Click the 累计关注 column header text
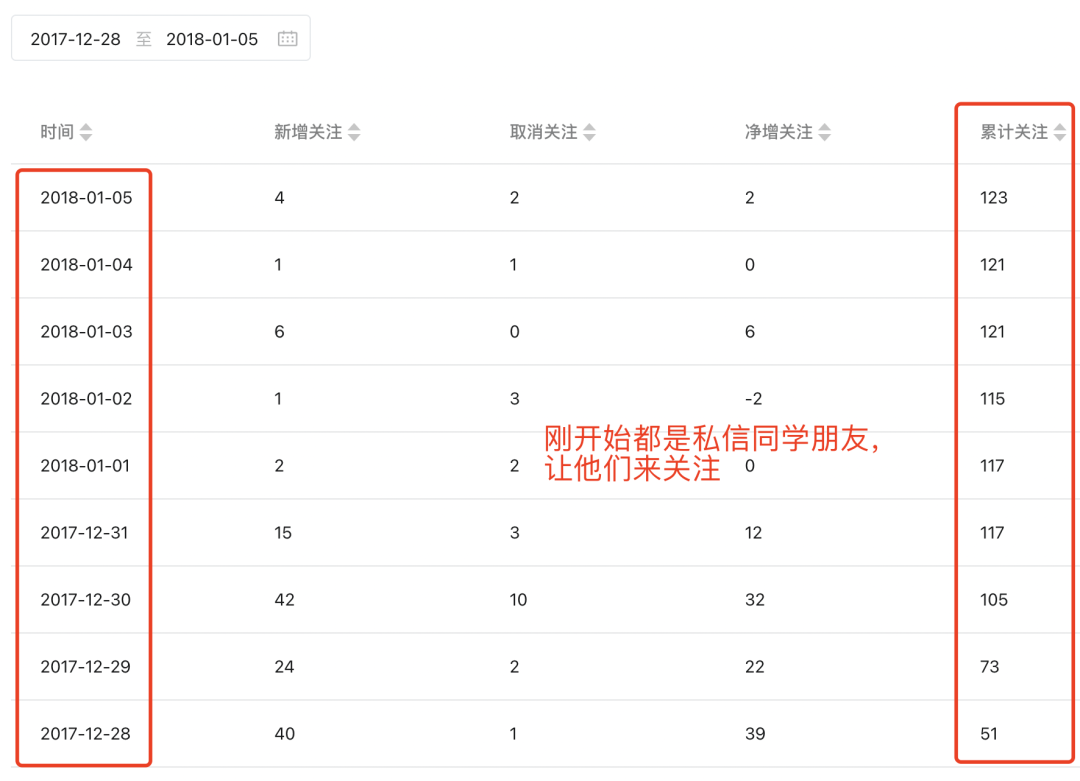 coord(1014,132)
